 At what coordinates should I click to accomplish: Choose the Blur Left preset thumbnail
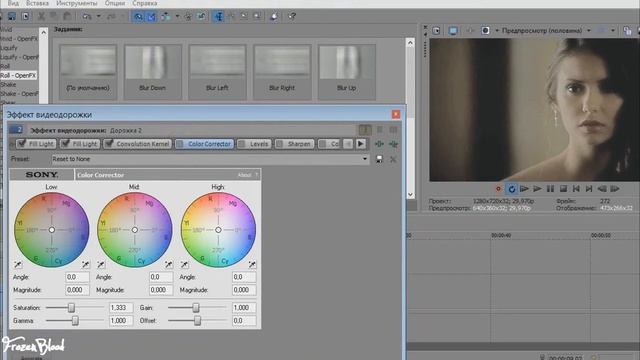(217, 71)
